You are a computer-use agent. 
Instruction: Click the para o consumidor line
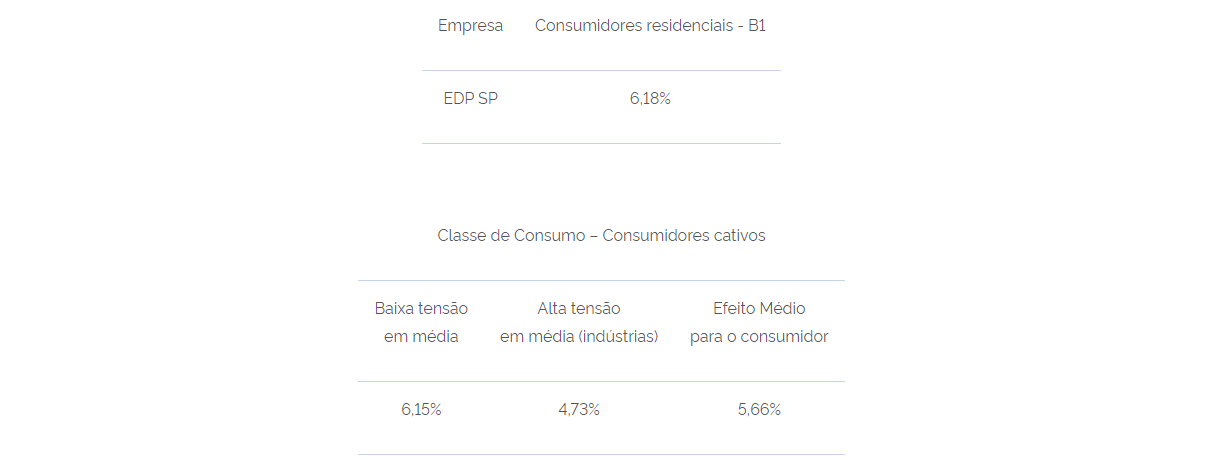tap(759, 337)
